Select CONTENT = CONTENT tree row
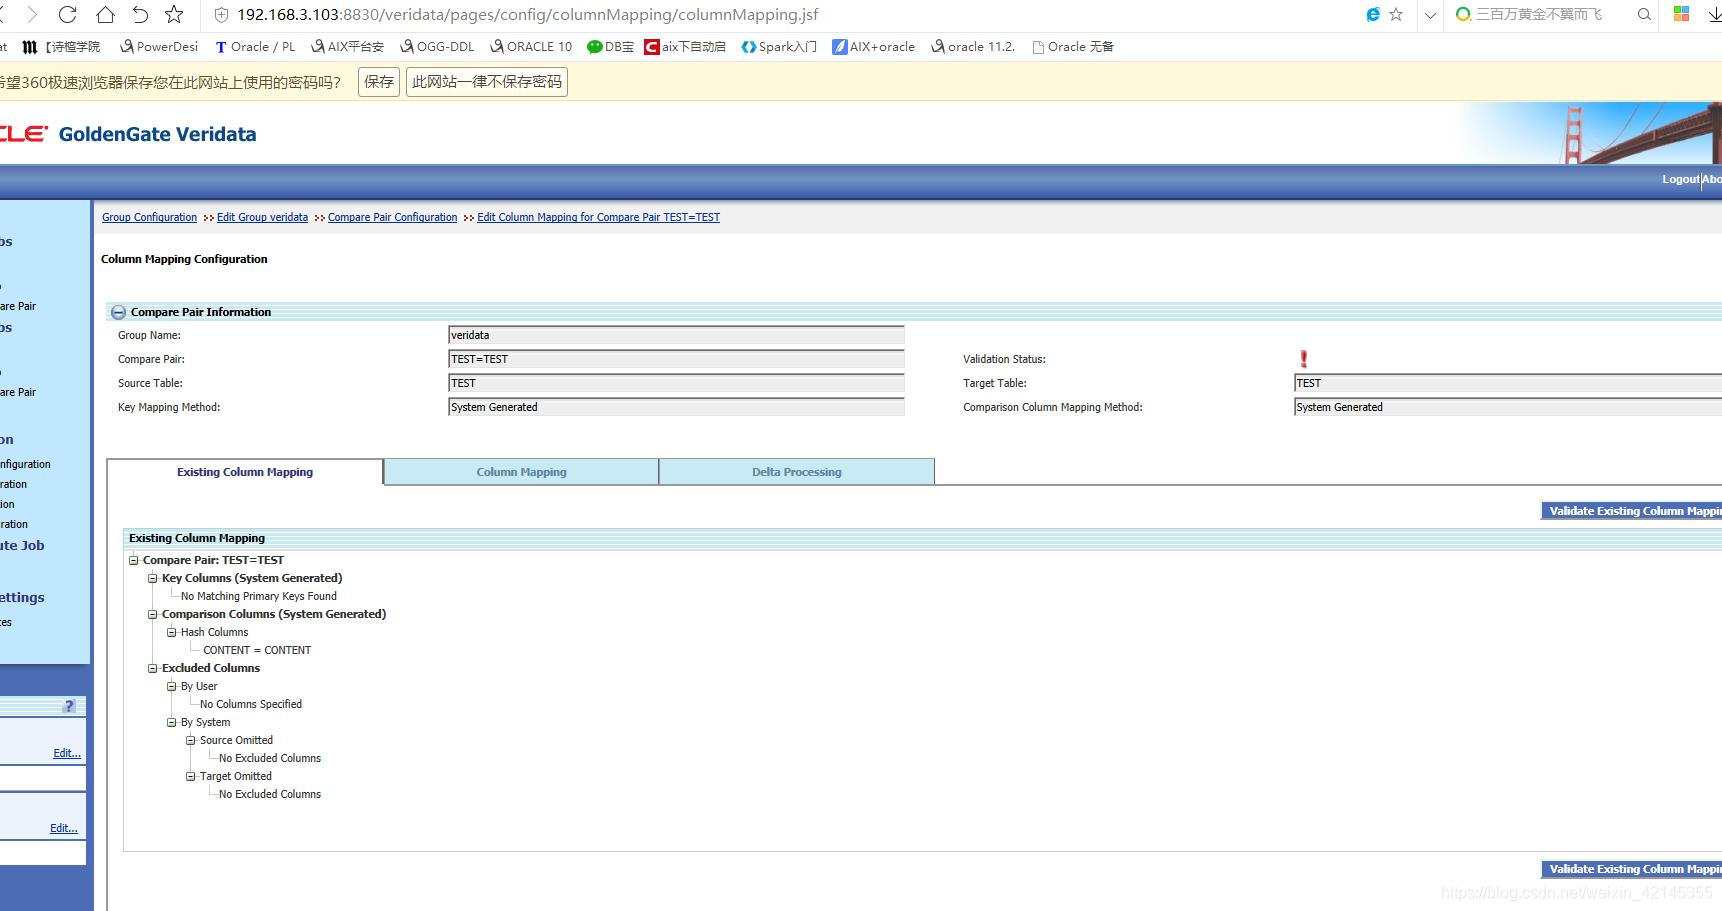The height and width of the screenshot is (911, 1722). tap(257, 650)
